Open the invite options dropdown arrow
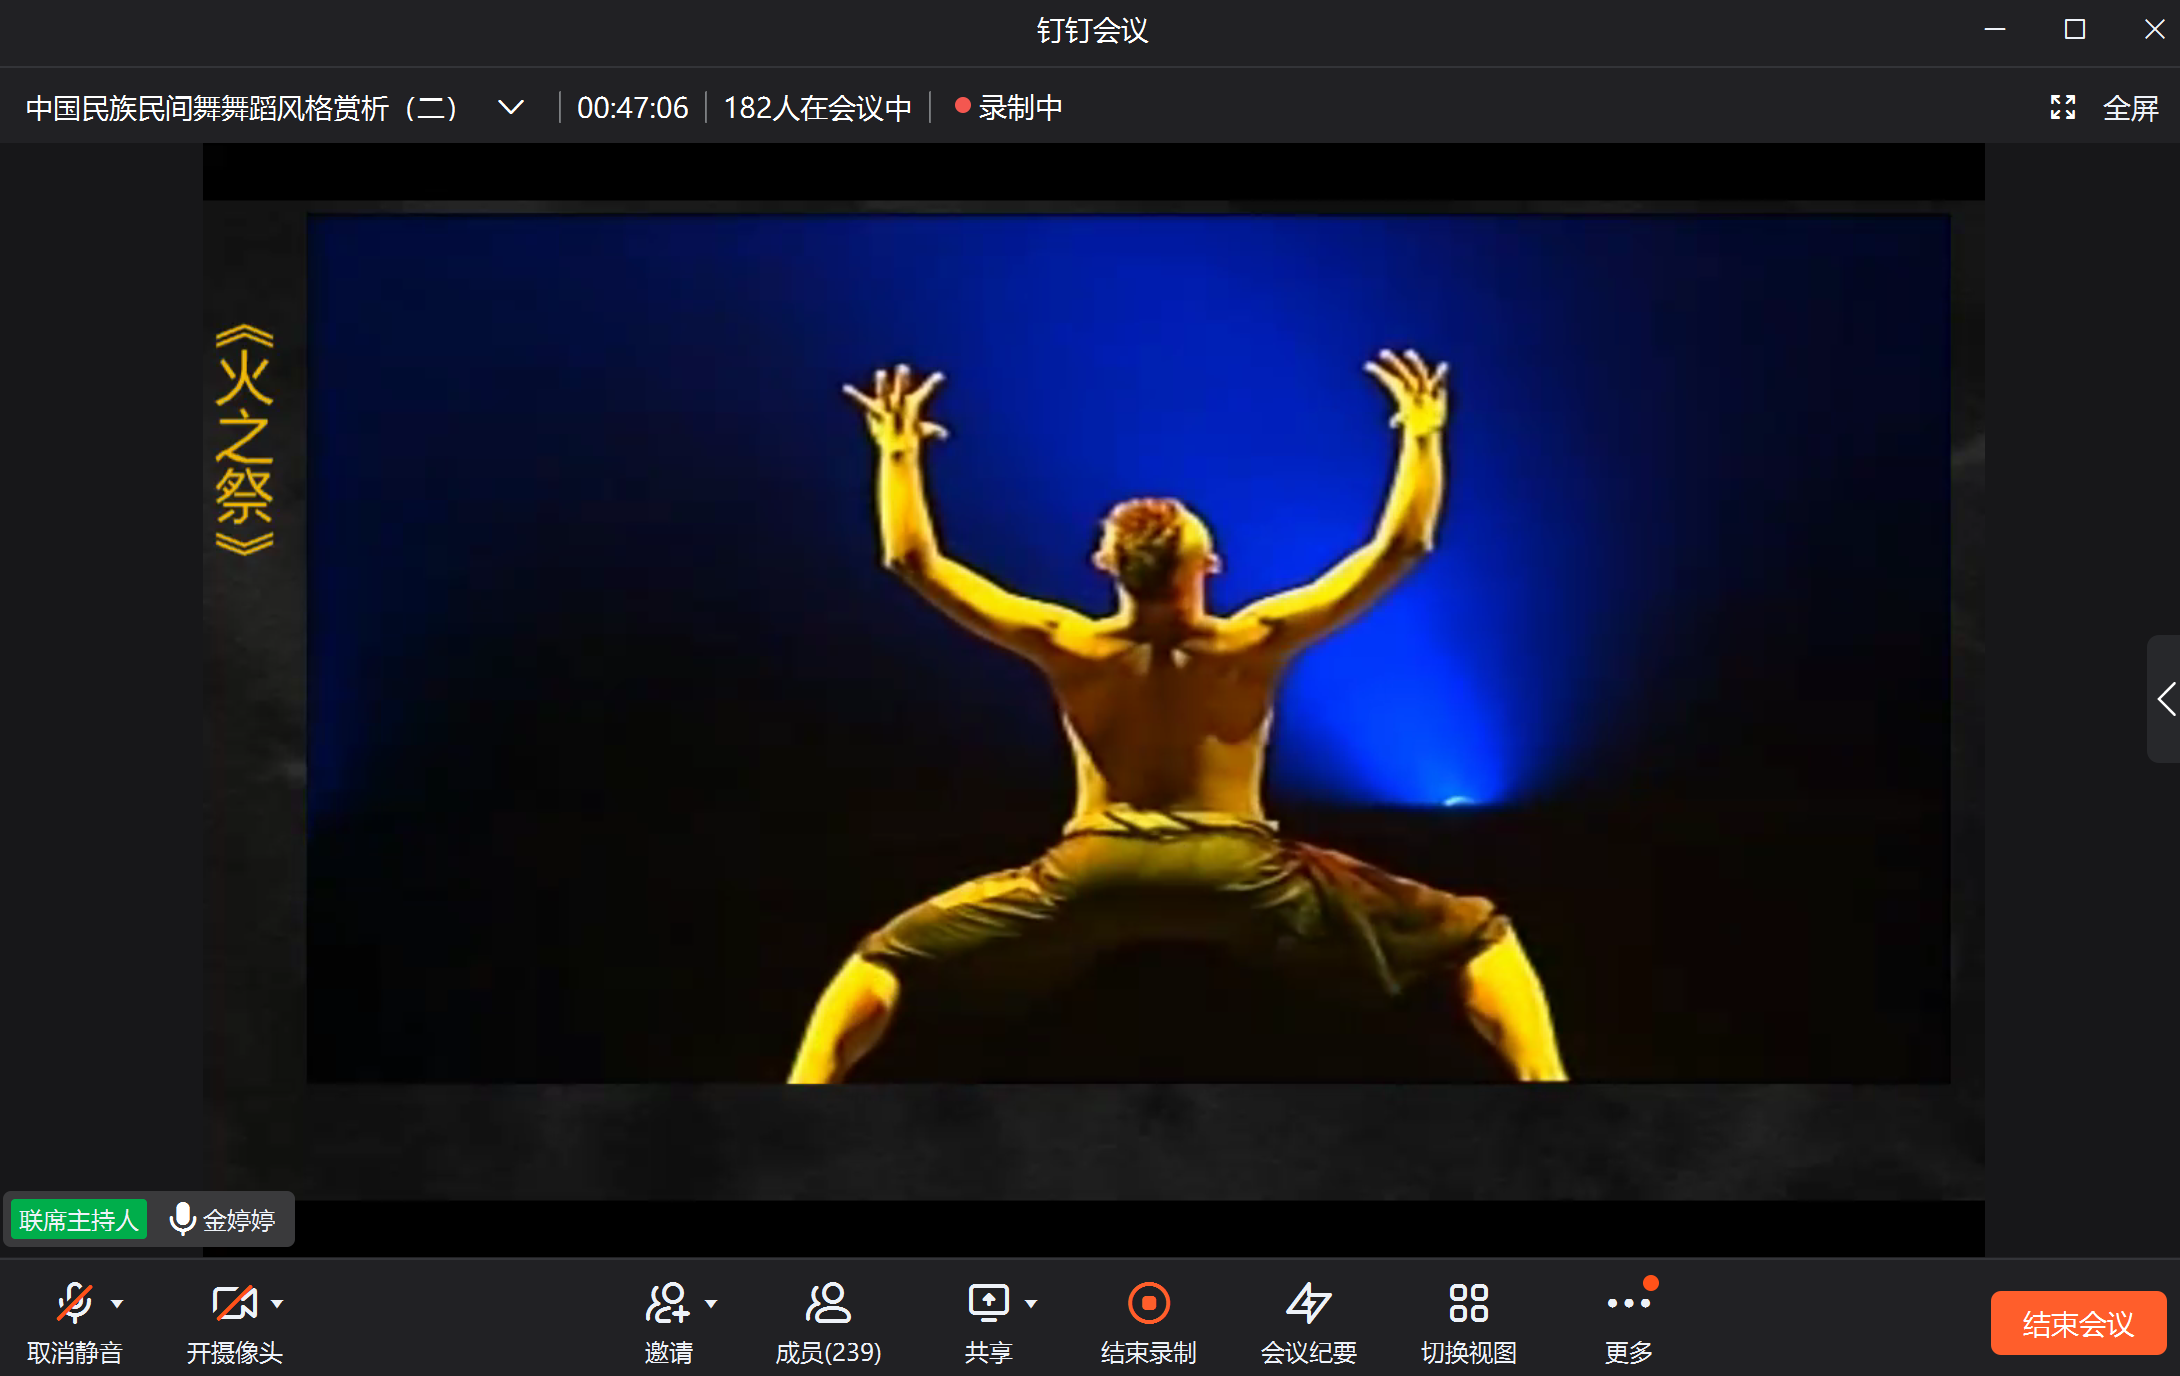This screenshot has height=1376, width=2180. 711,1304
